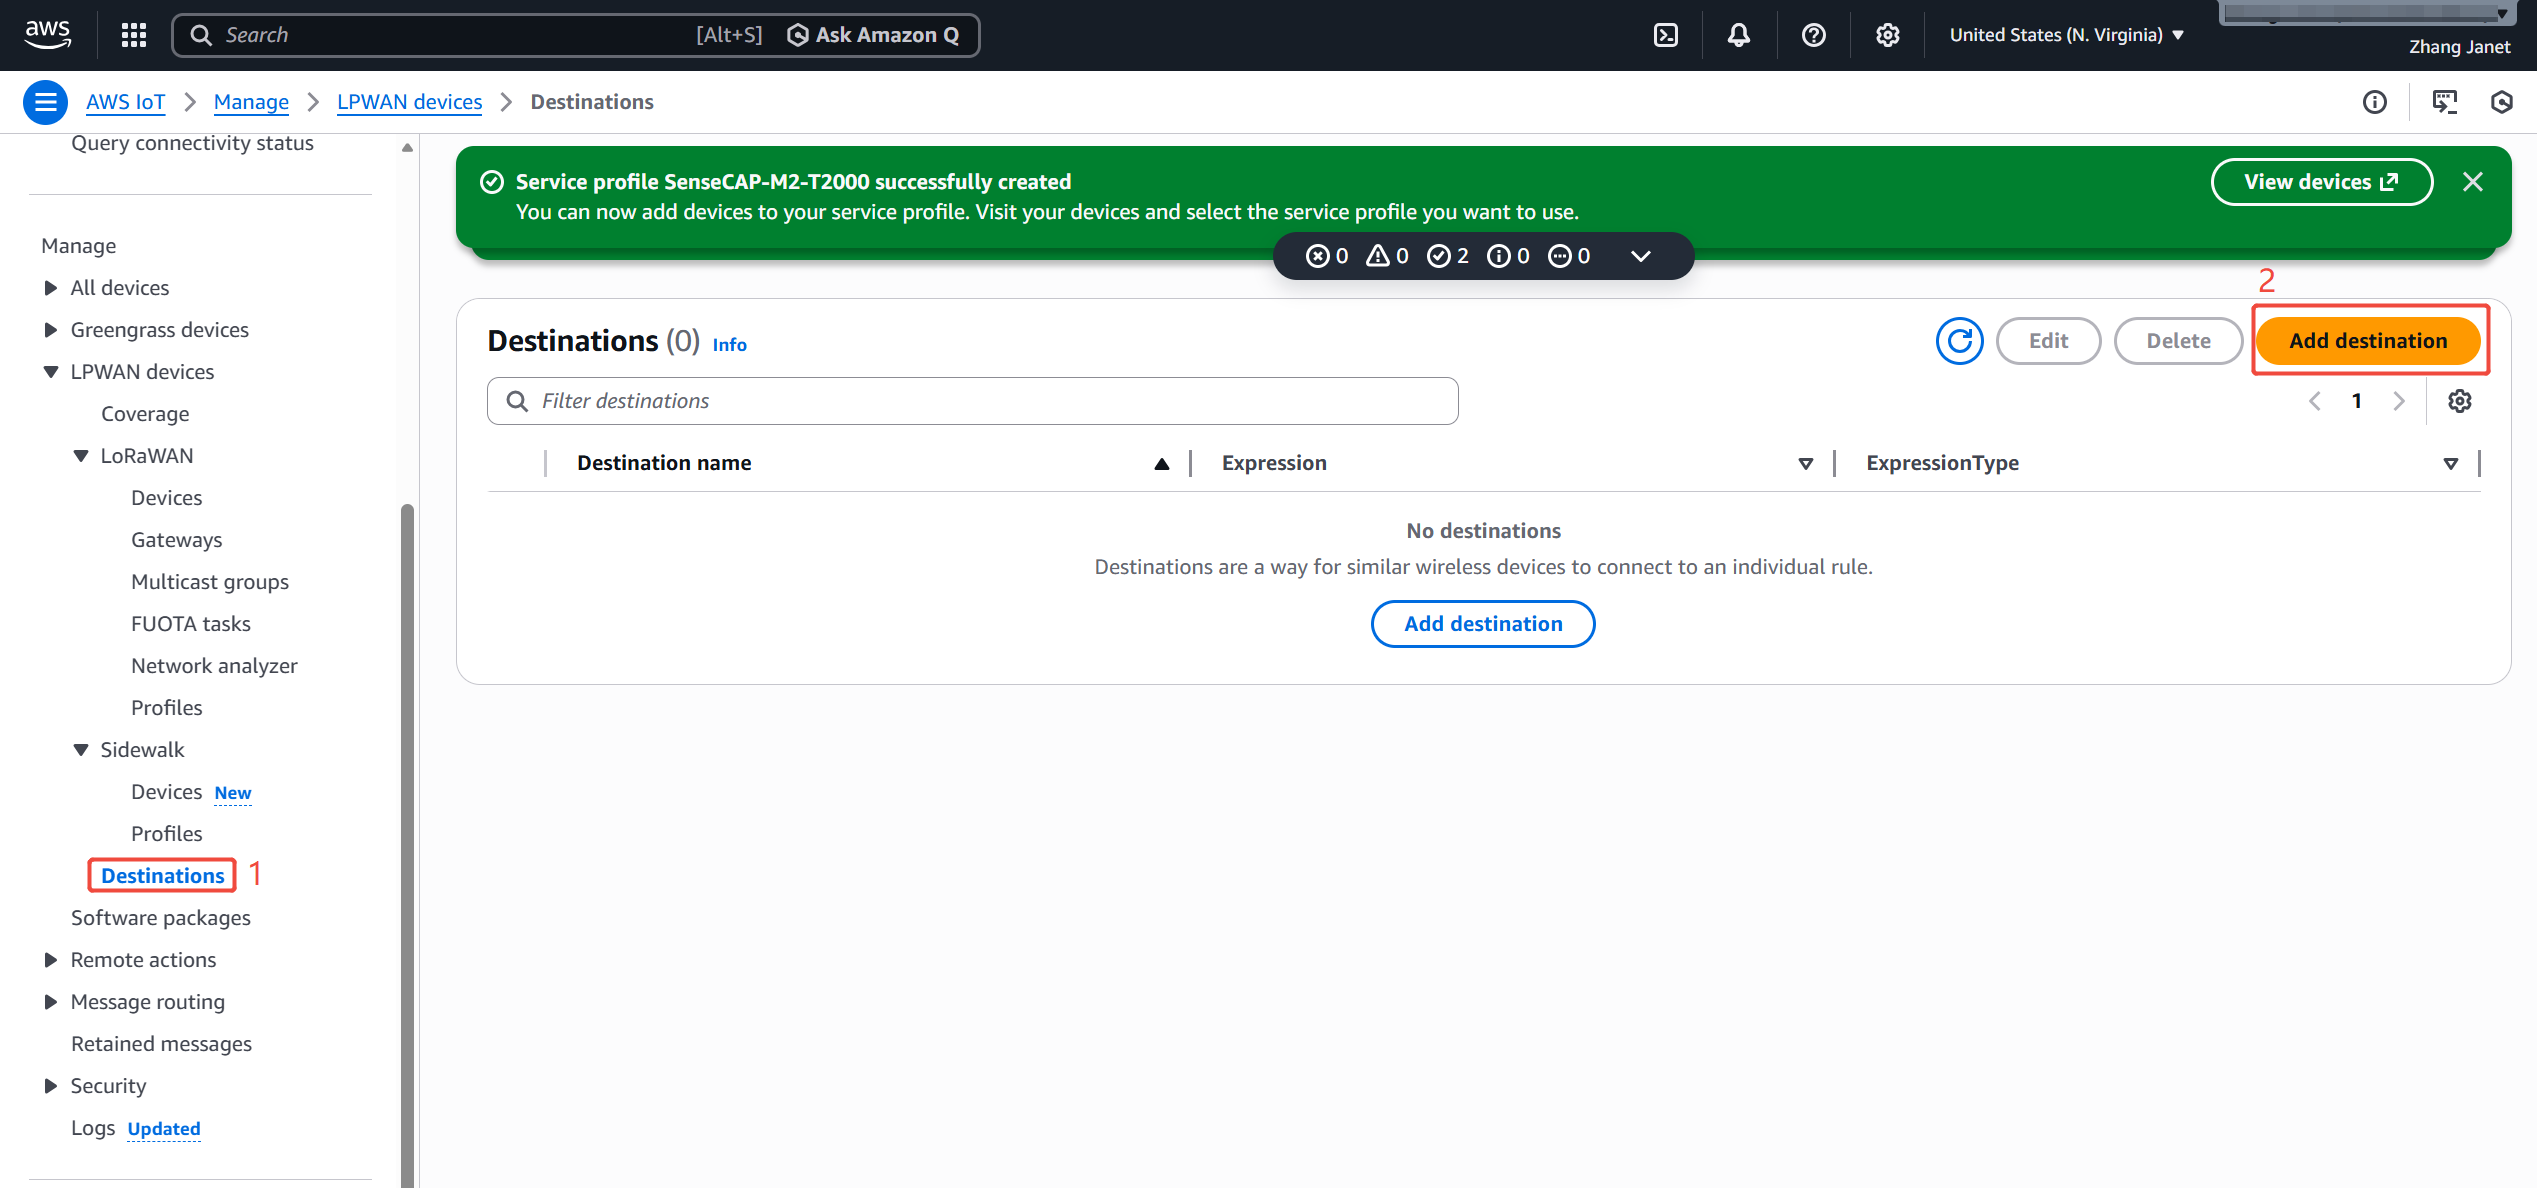Open the region selector dropdown

[2066, 35]
